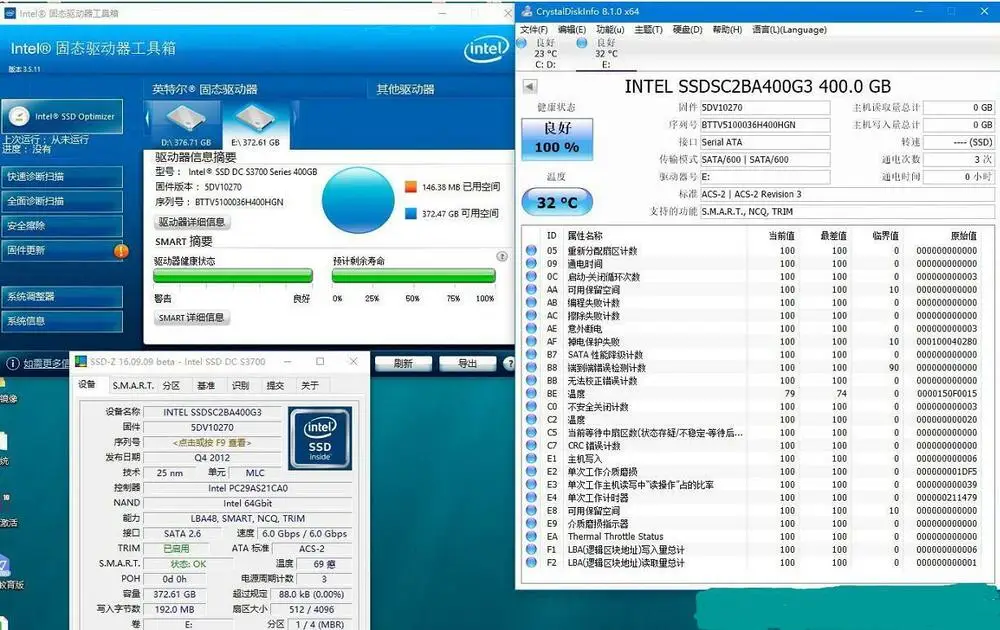Click the 刷新 button

coord(403,363)
